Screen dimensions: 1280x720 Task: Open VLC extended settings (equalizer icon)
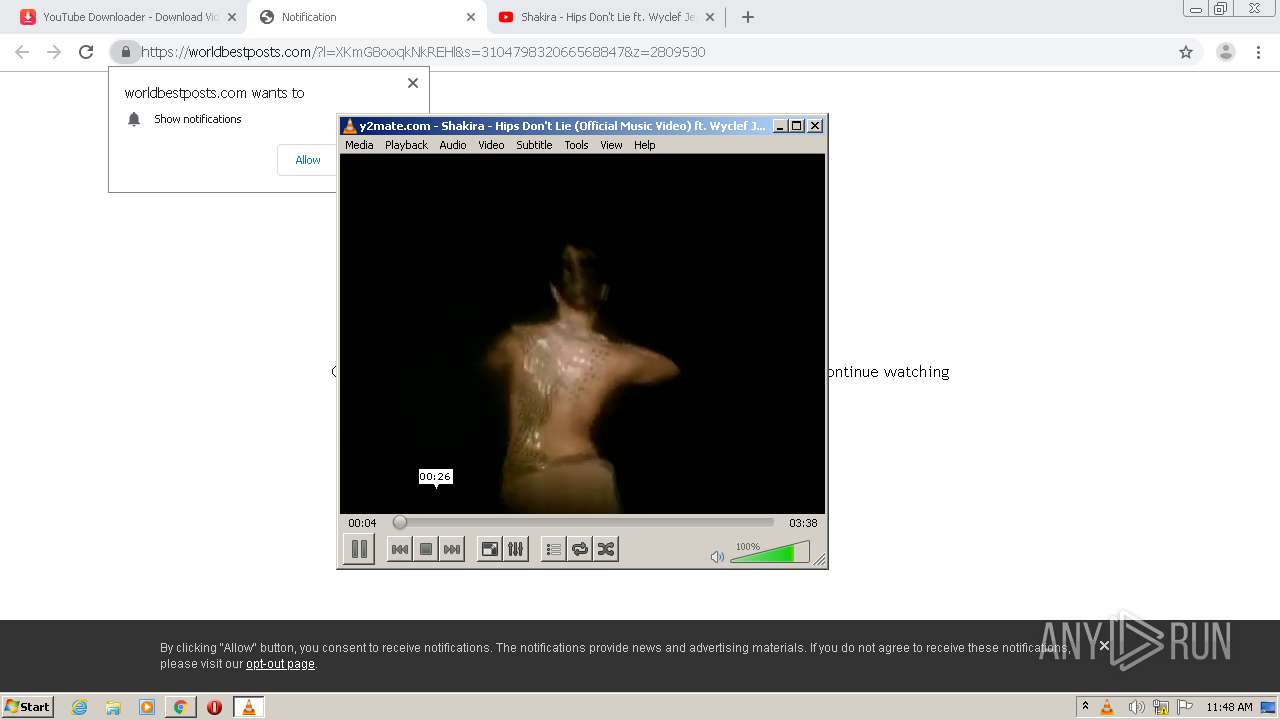515,549
